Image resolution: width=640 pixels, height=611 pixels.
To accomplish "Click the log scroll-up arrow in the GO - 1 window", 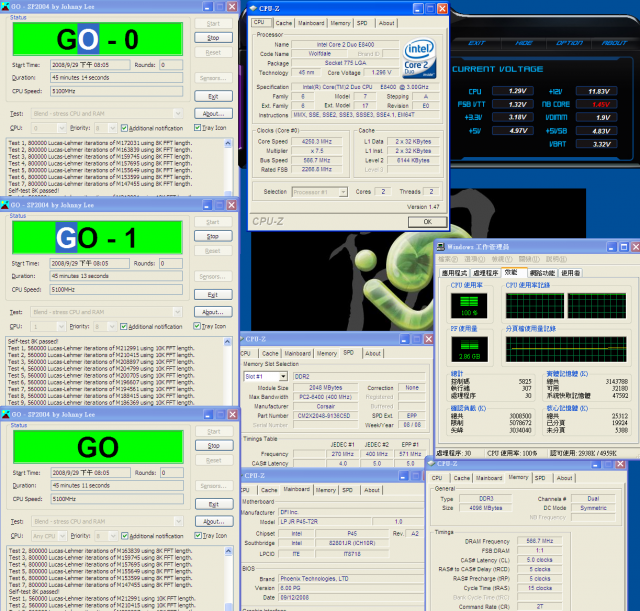I will [x=227, y=342].
